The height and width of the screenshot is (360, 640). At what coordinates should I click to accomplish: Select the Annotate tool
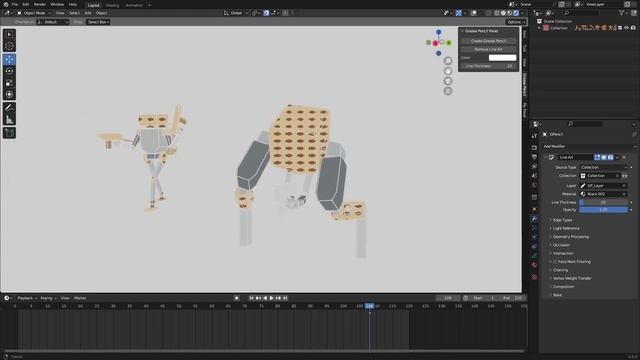(x=9, y=108)
